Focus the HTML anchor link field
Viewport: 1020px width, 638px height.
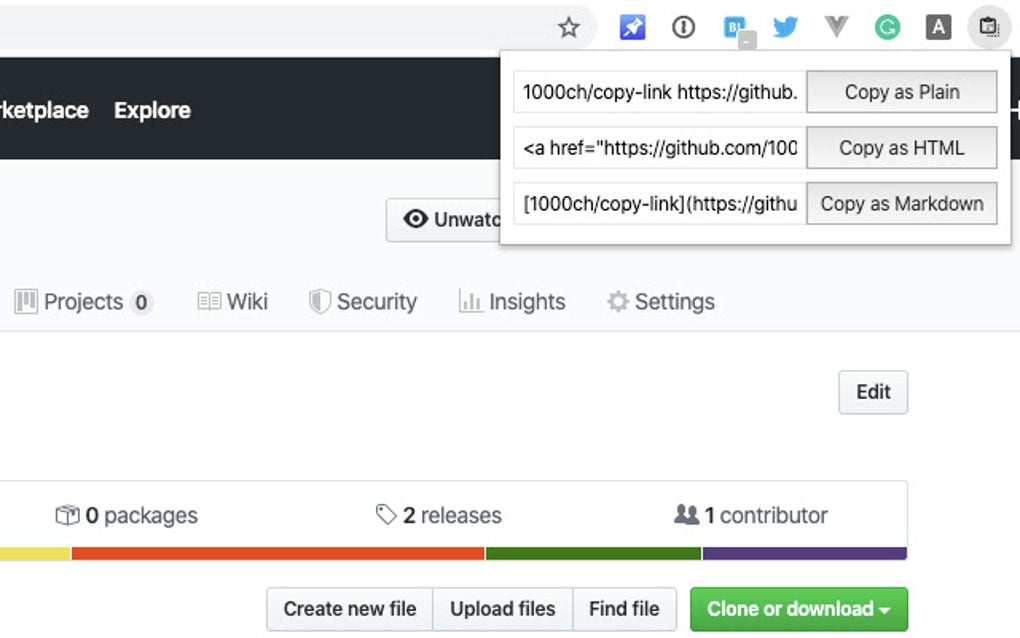tap(660, 148)
